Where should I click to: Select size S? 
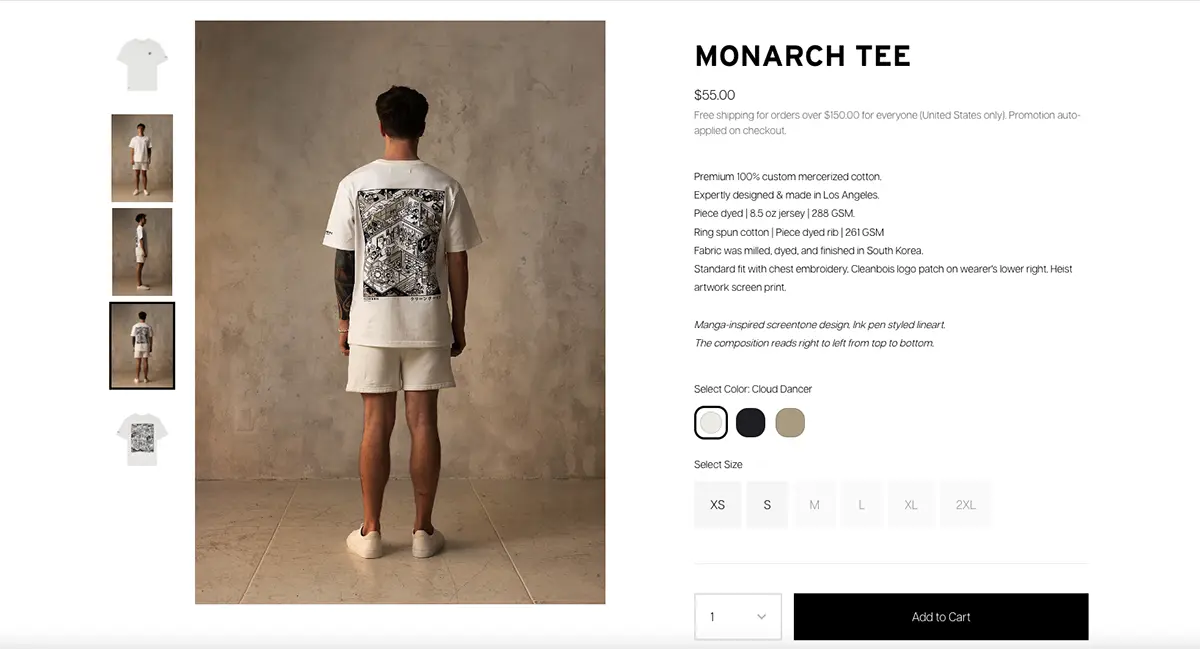click(x=767, y=505)
